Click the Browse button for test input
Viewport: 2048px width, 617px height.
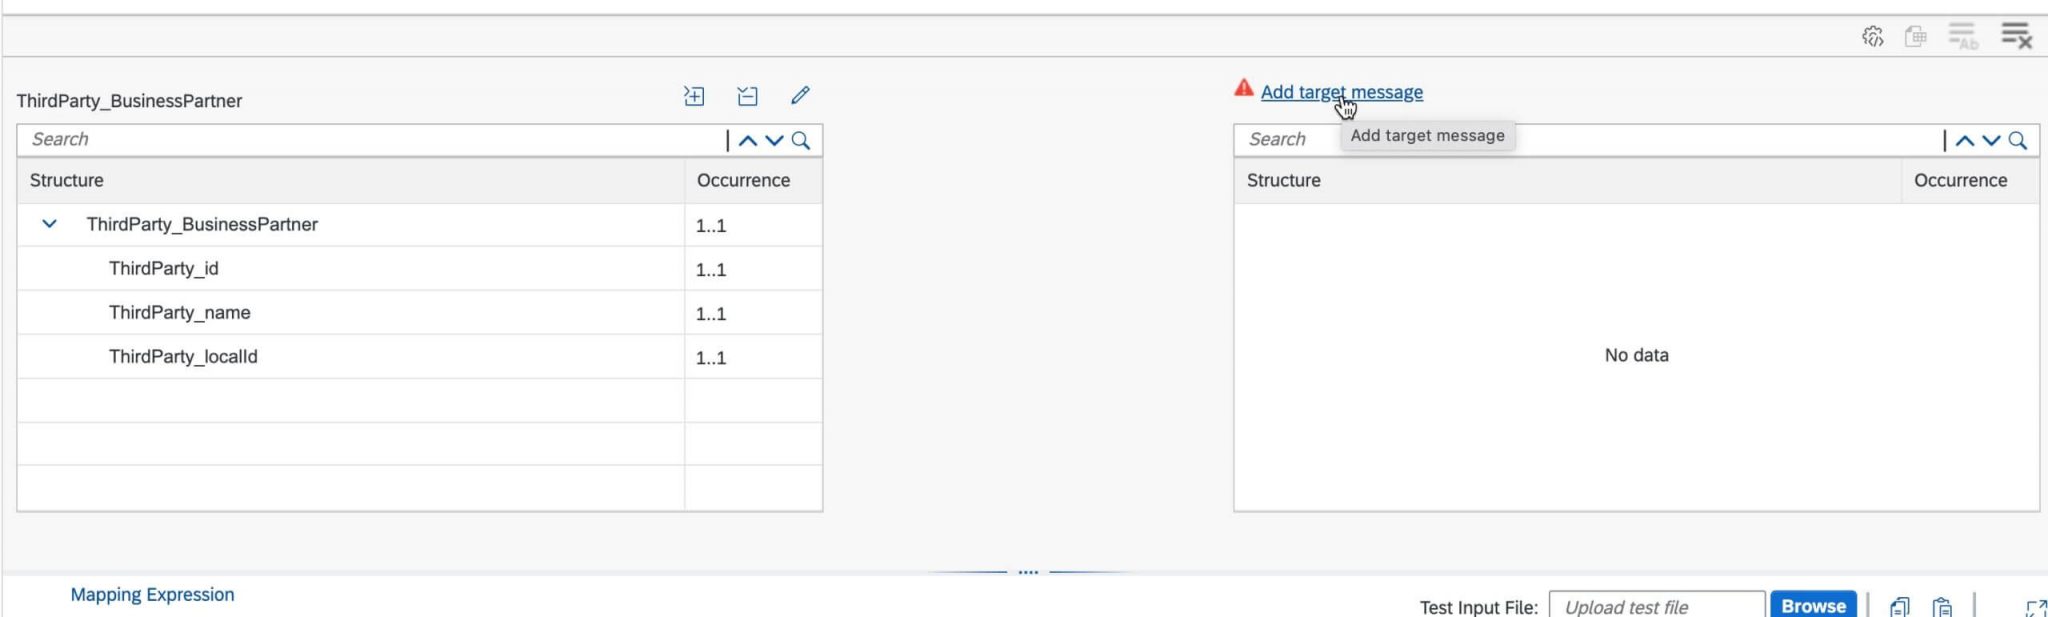(x=1813, y=604)
